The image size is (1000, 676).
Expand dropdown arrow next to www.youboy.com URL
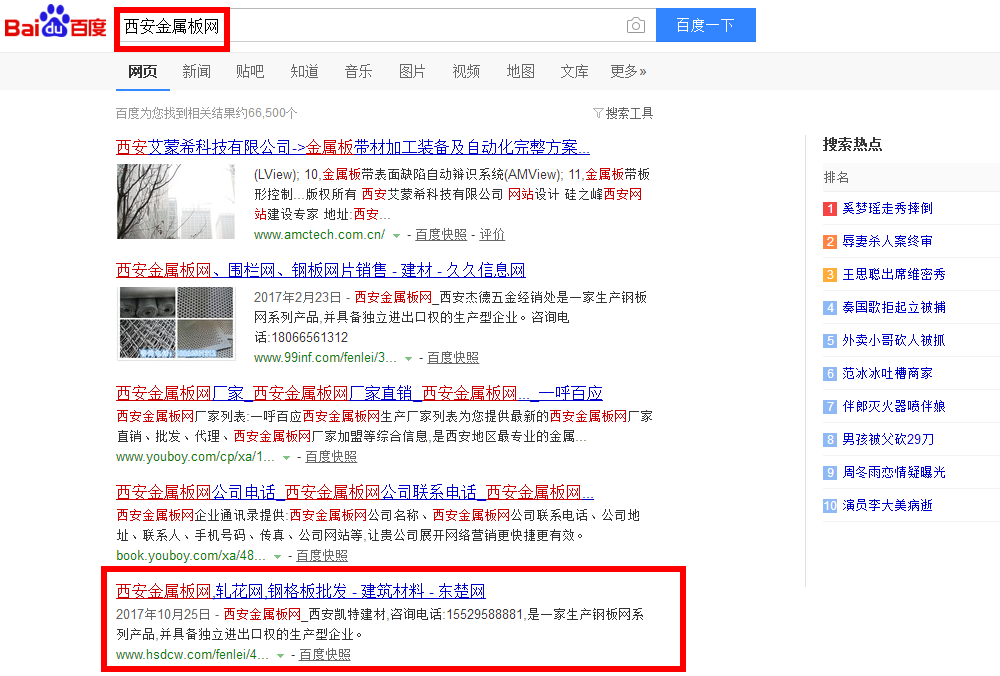[x=286, y=457]
